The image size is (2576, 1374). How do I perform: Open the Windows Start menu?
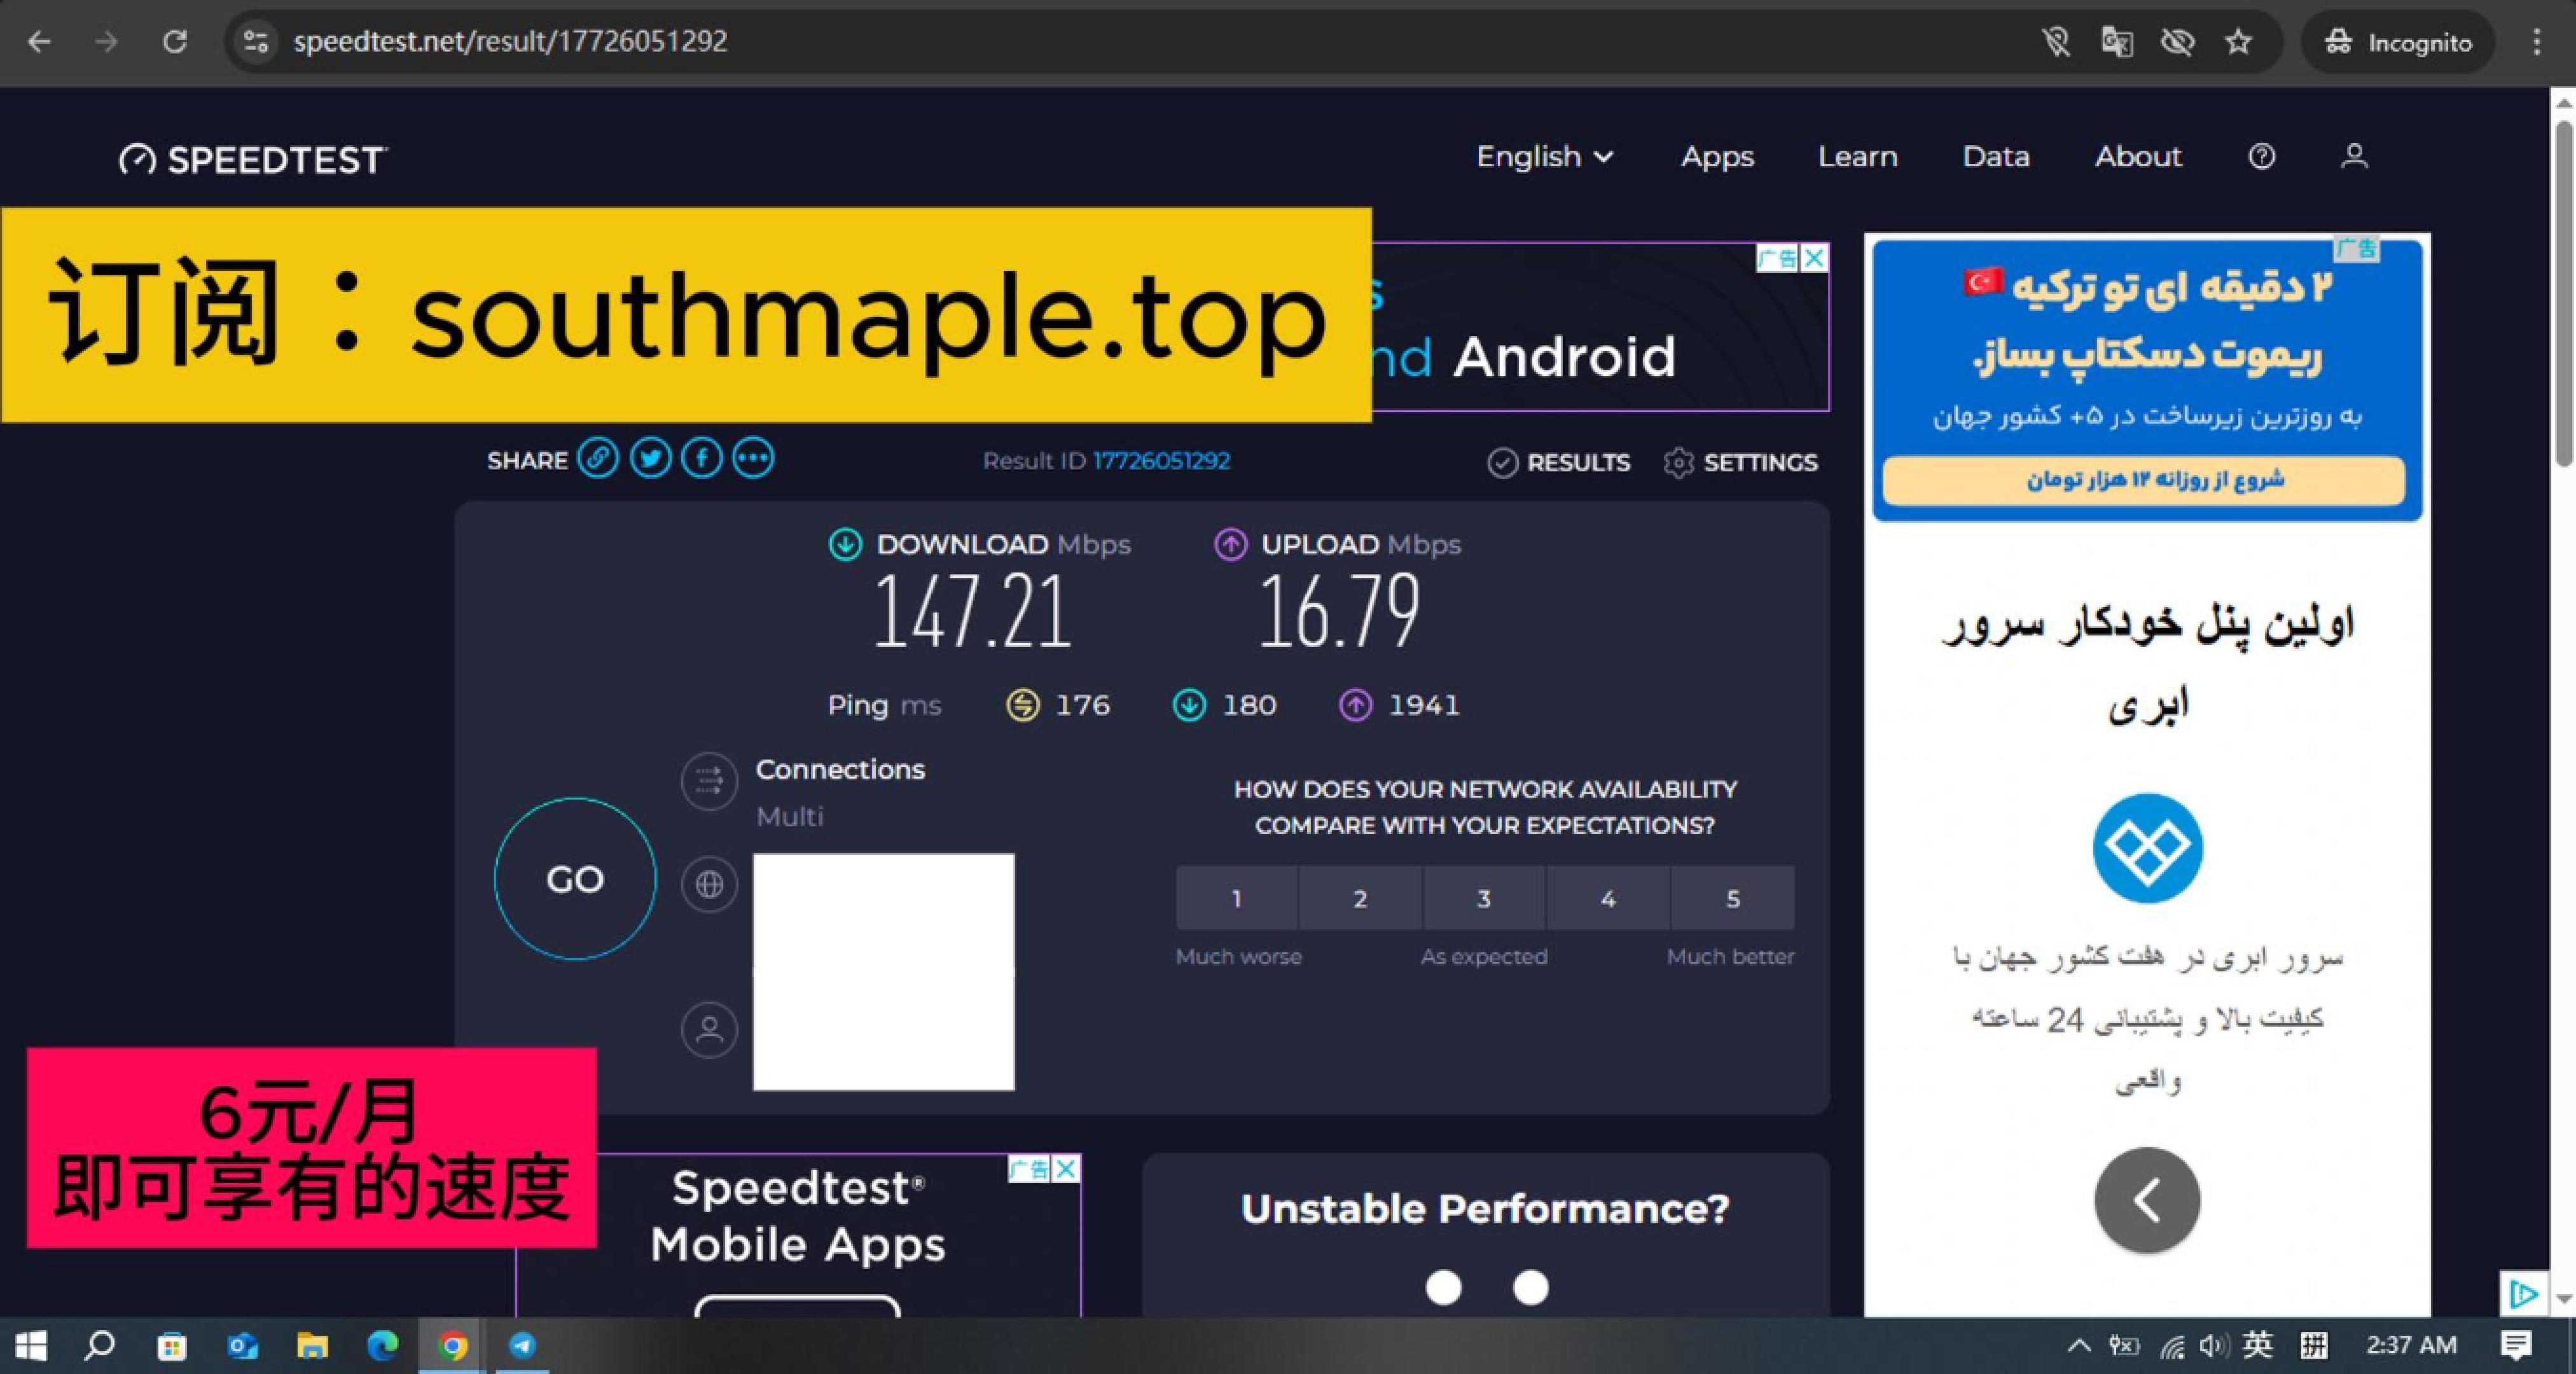31,1346
